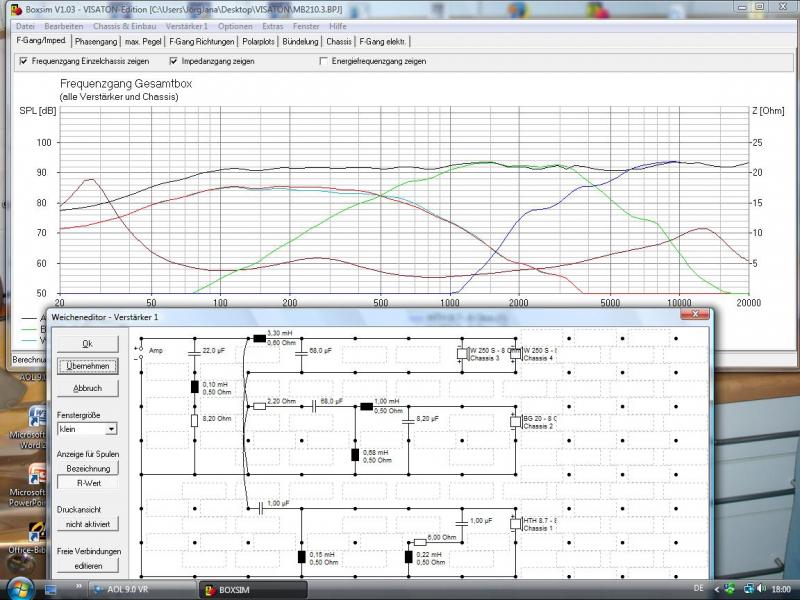Click the Bezeichnung coil display button

[88, 467]
